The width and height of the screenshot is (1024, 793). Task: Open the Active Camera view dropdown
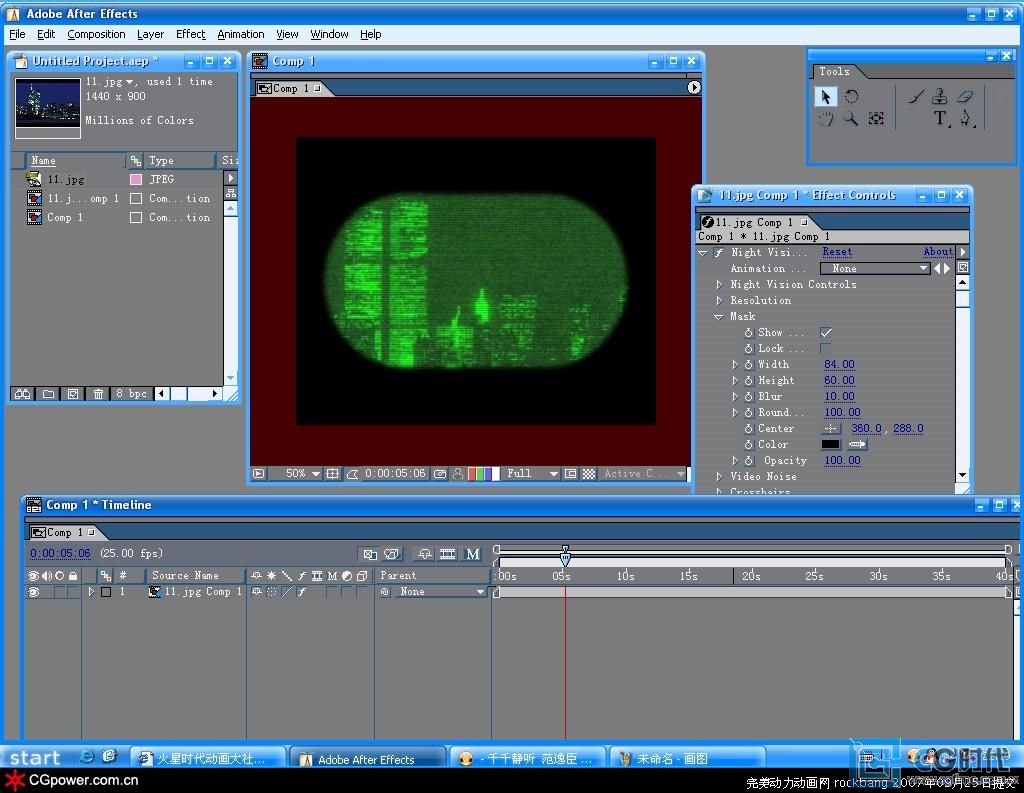(643, 474)
